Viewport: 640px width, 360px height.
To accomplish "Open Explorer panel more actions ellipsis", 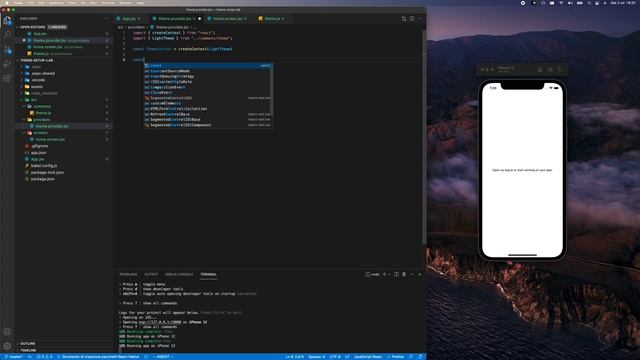I will pyautogui.click(x=107, y=18).
